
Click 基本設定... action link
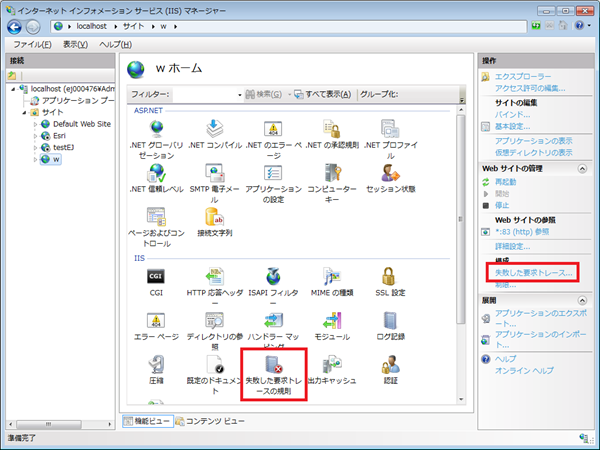point(512,126)
